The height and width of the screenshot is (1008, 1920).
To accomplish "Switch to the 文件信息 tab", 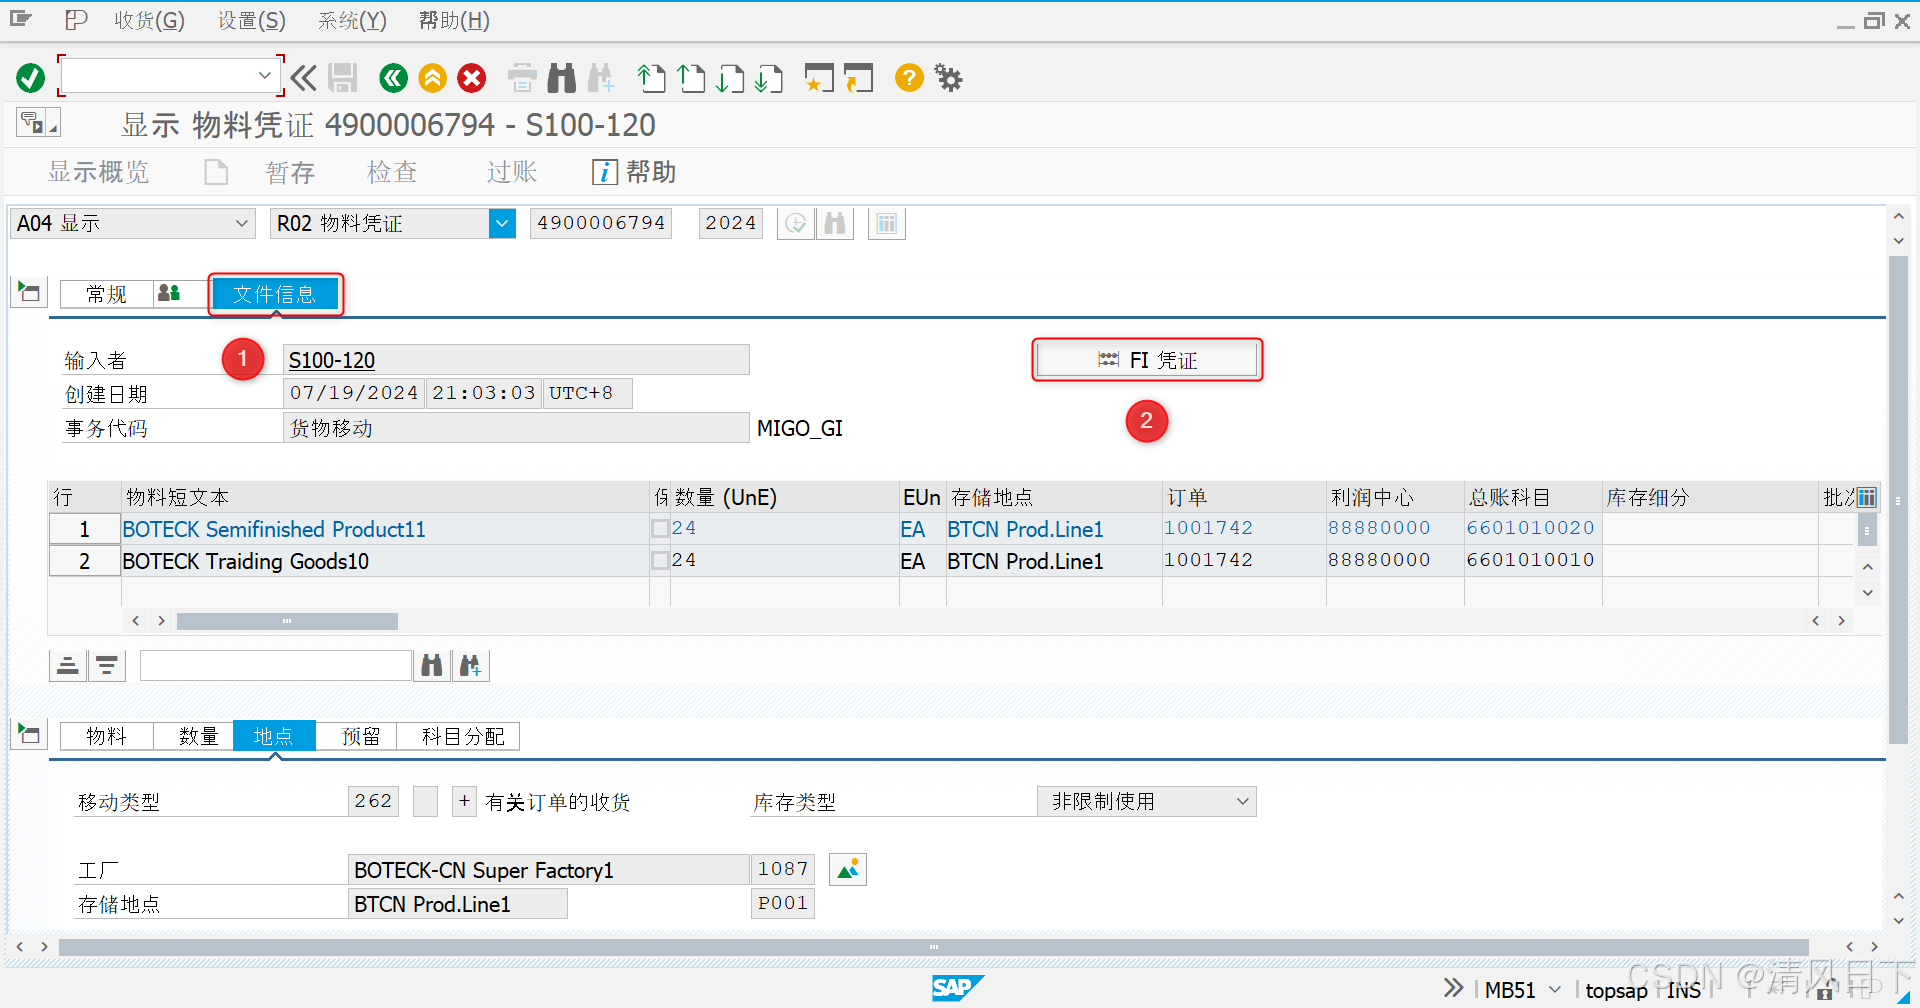I will 275,294.
